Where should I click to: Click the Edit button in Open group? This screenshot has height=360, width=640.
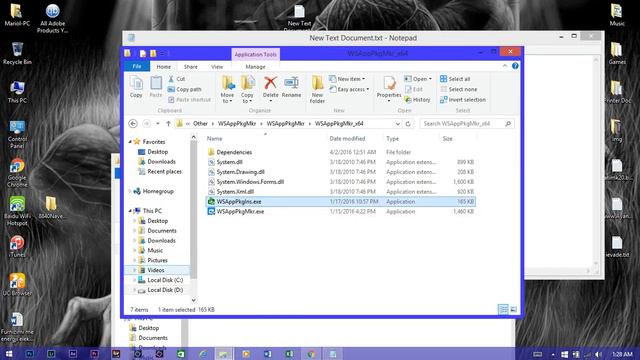click(x=413, y=89)
